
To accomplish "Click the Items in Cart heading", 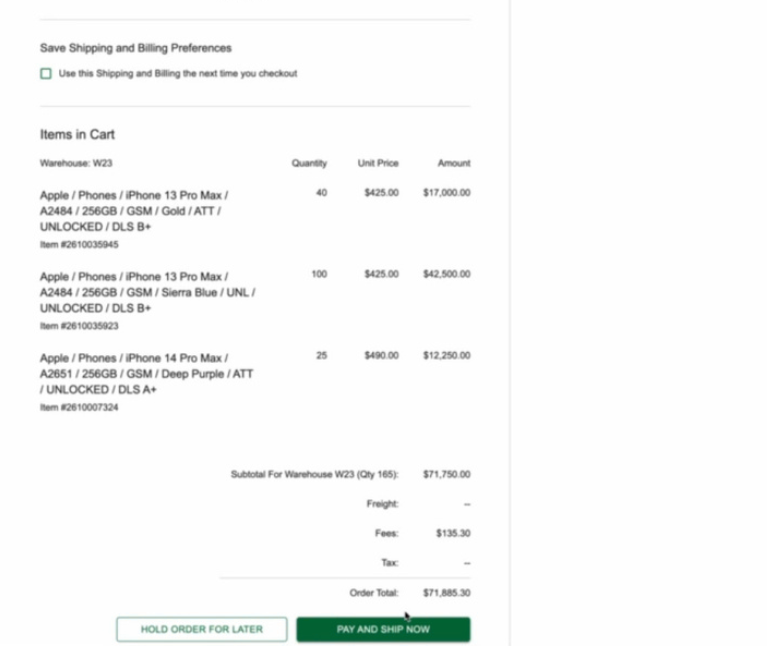I will point(77,134).
